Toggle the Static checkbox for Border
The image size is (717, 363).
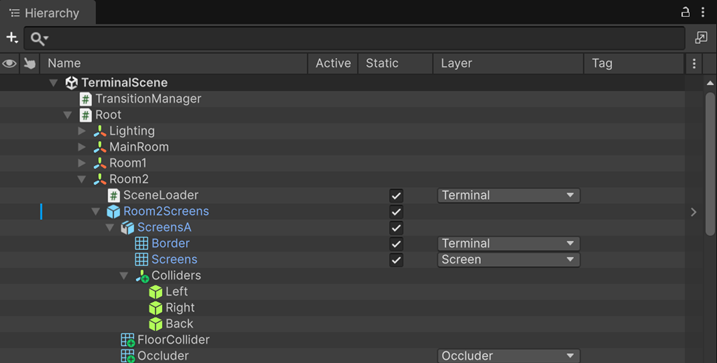click(x=396, y=244)
